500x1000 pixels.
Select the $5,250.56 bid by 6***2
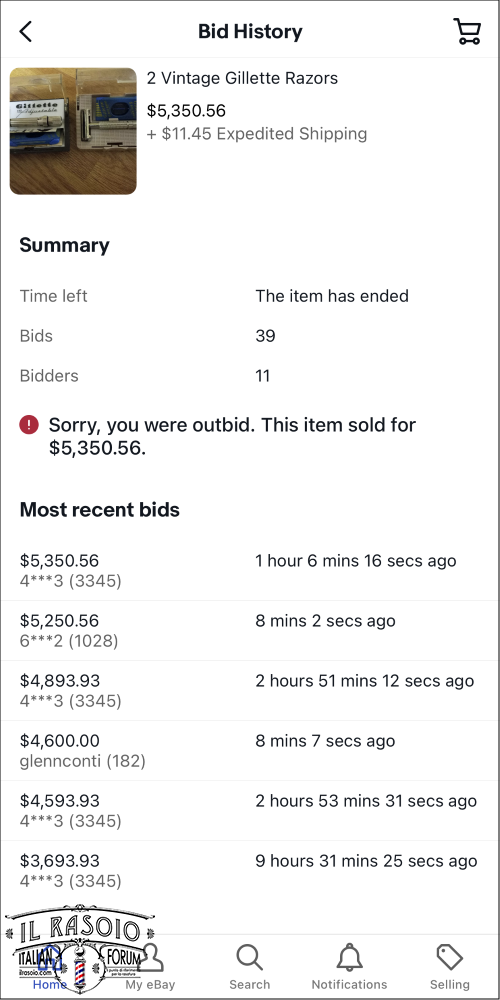(x=250, y=631)
